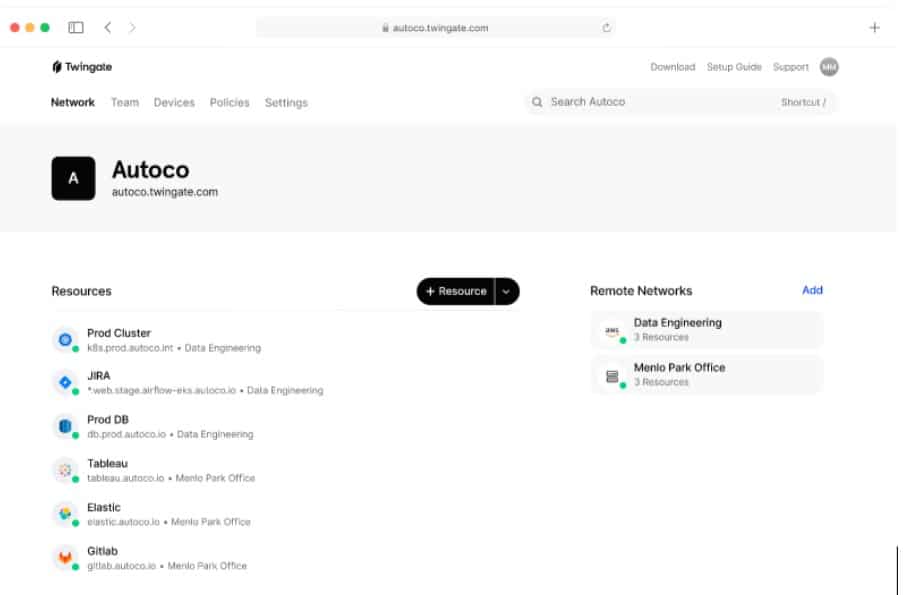This screenshot has width=903, height=595.
Task: Click the Autoco network heading
Action: [x=150, y=170]
